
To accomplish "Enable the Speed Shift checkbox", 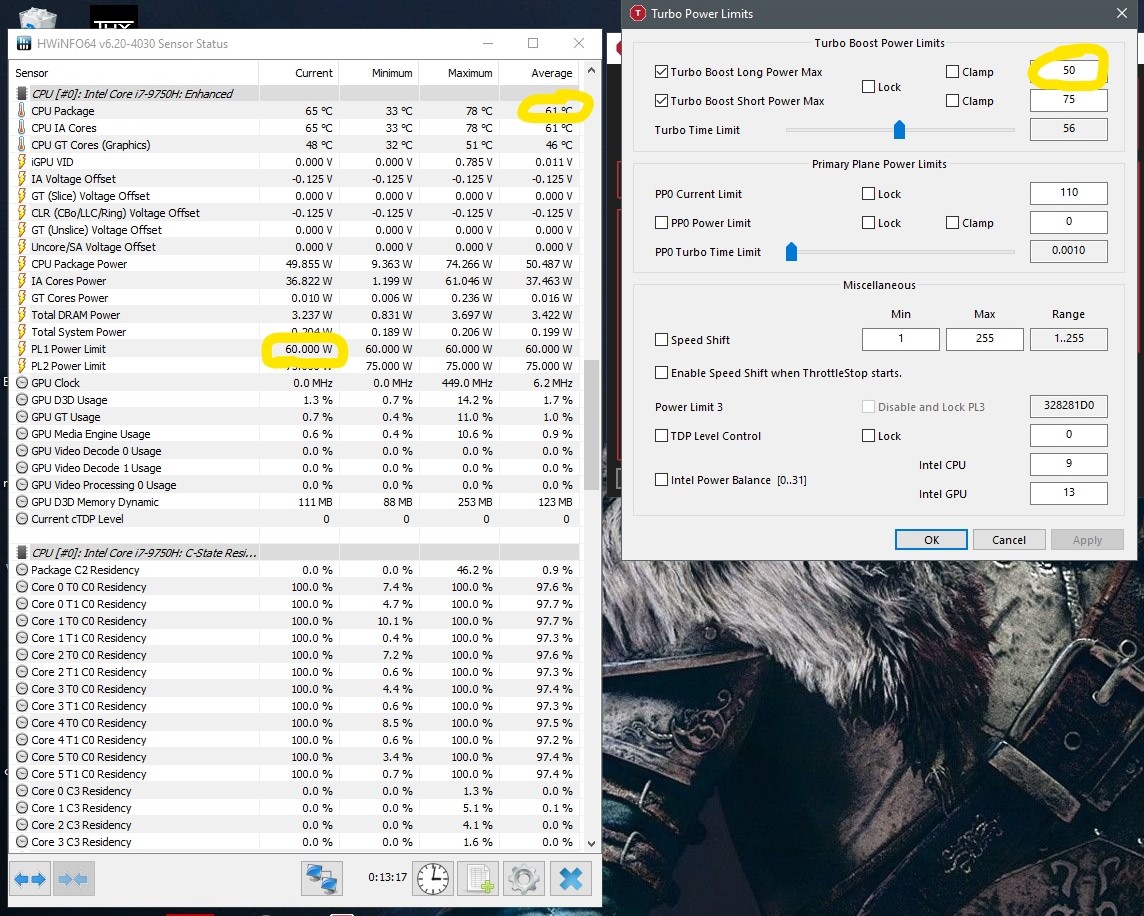I will pos(662,339).
